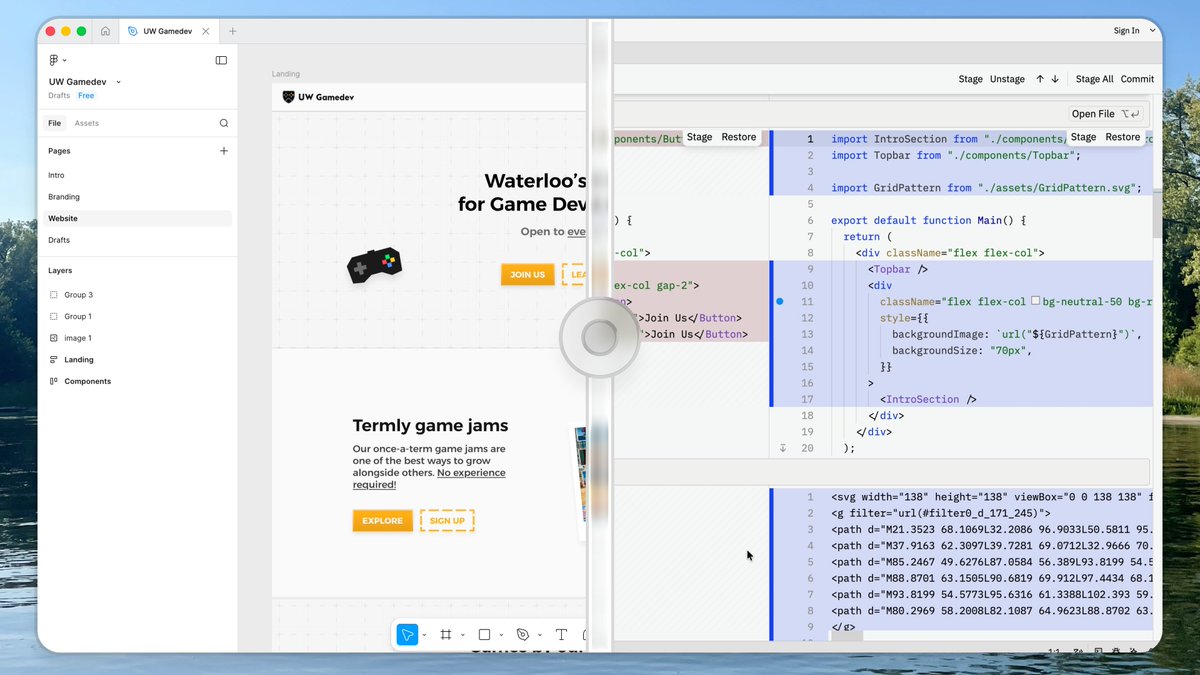
Task: Click the blue breakpoint dot on line 11
Action: [780, 301]
